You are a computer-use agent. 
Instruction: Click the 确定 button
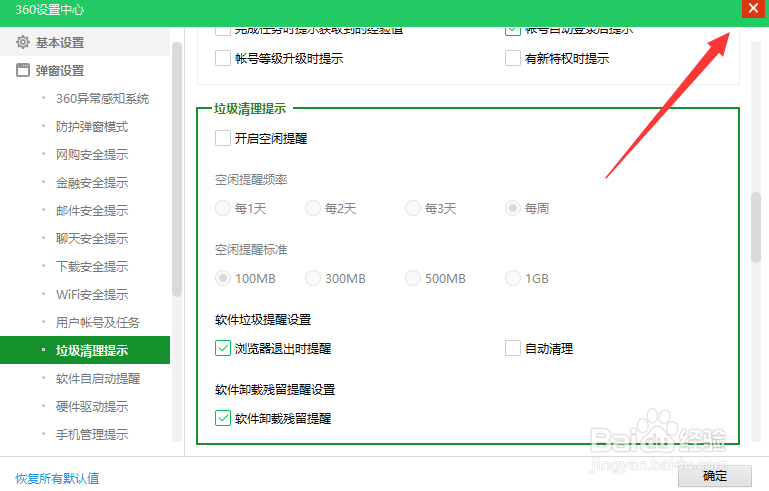pyautogui.click(x=715, y=476)
